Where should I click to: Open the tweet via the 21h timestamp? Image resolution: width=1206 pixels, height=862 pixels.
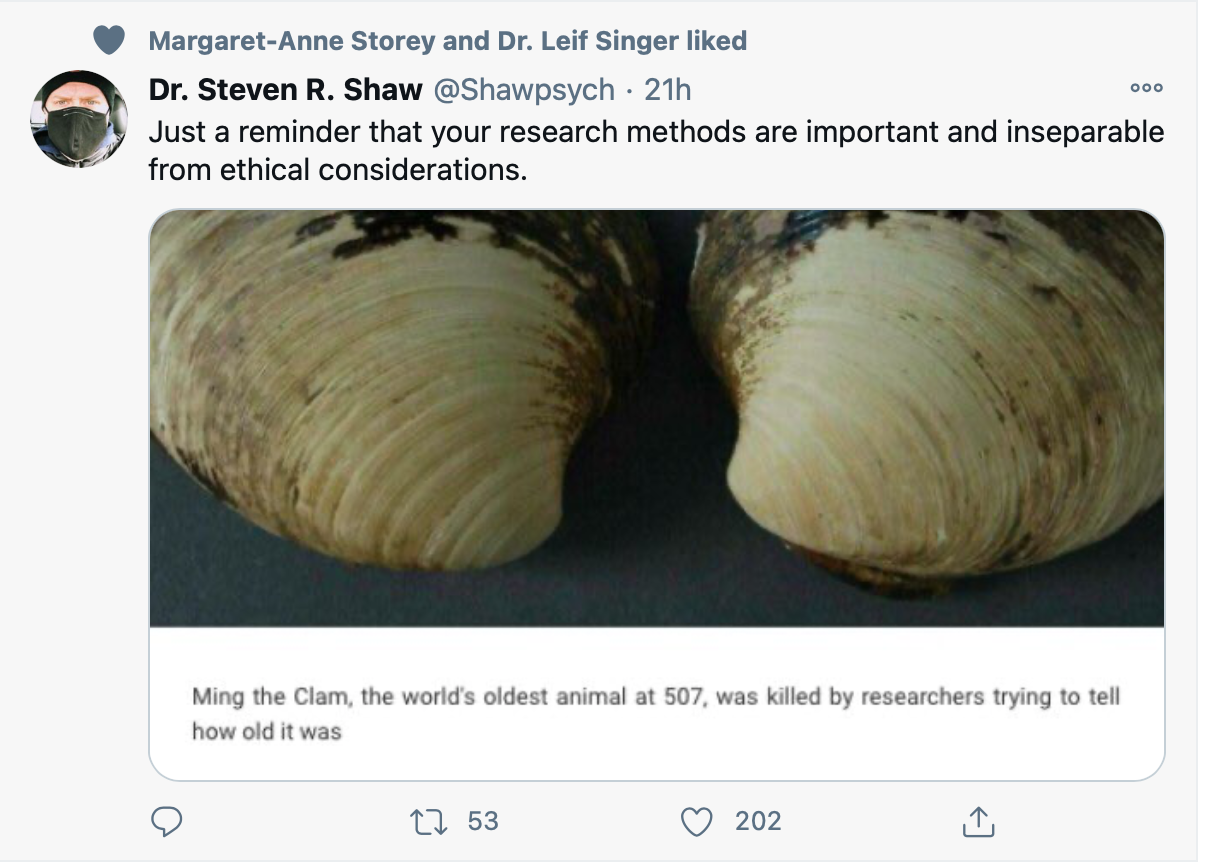click(668, 90)
